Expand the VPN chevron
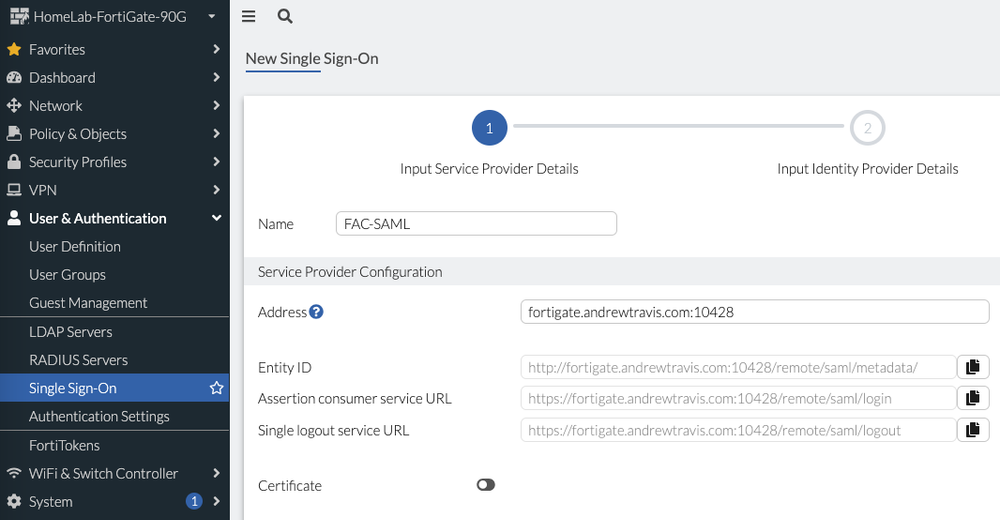The image size is (1000, 520). [216, 189]
